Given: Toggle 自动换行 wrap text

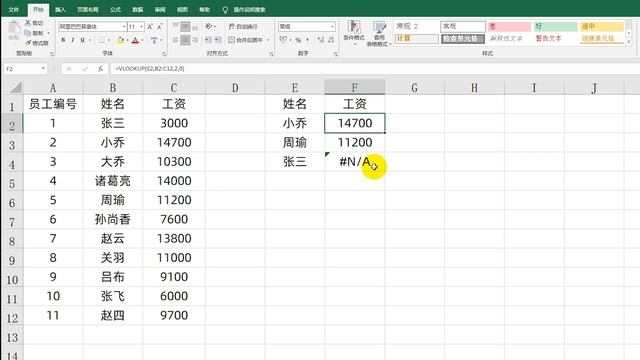Looking at the screenshot, I should click(243, 27).
